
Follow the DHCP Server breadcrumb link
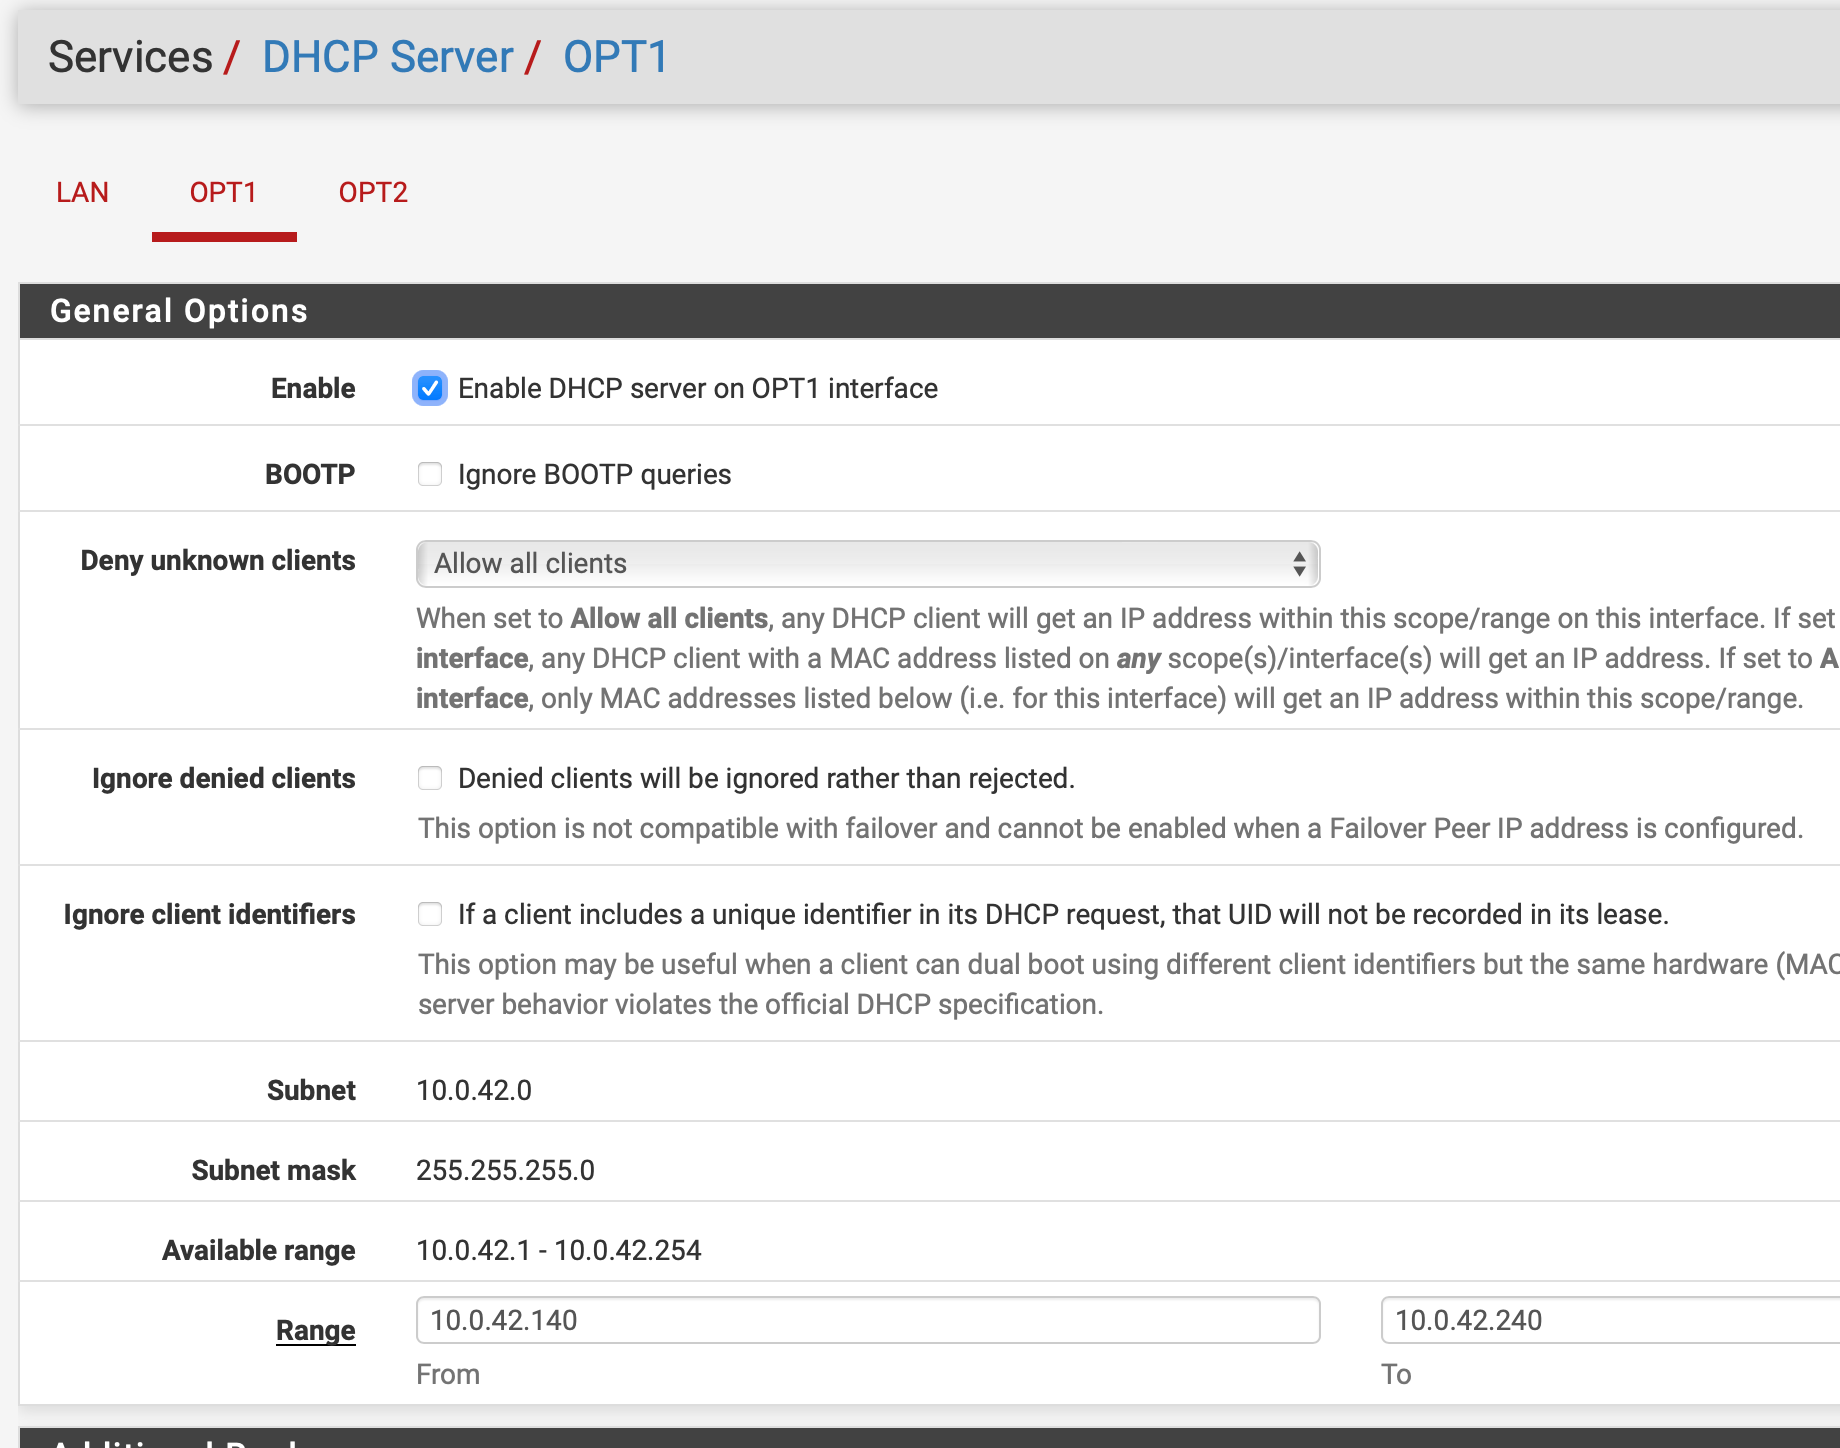[x=387, y=57]
